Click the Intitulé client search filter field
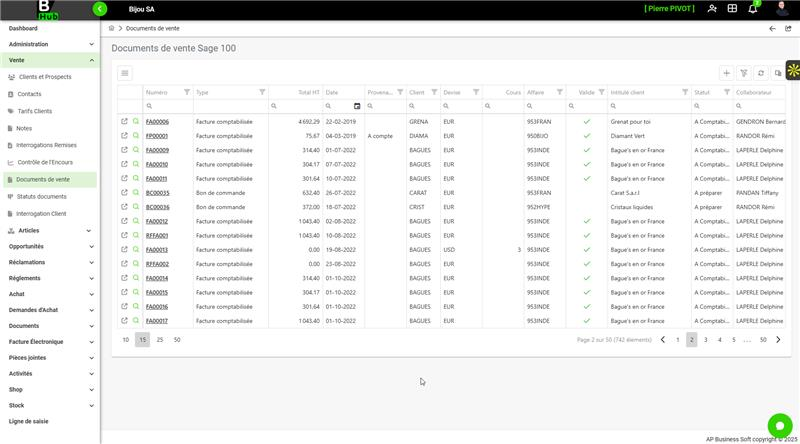The height and width of the screenshot is (444, 800). [x=649, y=106]
